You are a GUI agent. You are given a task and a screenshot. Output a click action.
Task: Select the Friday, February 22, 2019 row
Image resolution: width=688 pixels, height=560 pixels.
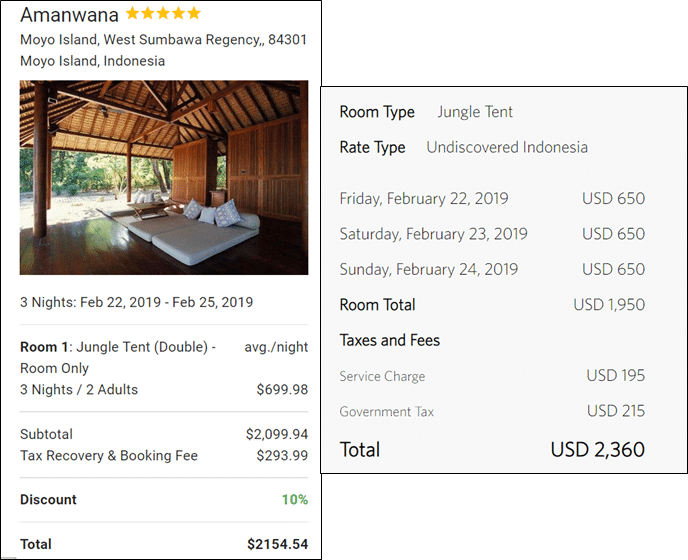pos(492,198)
